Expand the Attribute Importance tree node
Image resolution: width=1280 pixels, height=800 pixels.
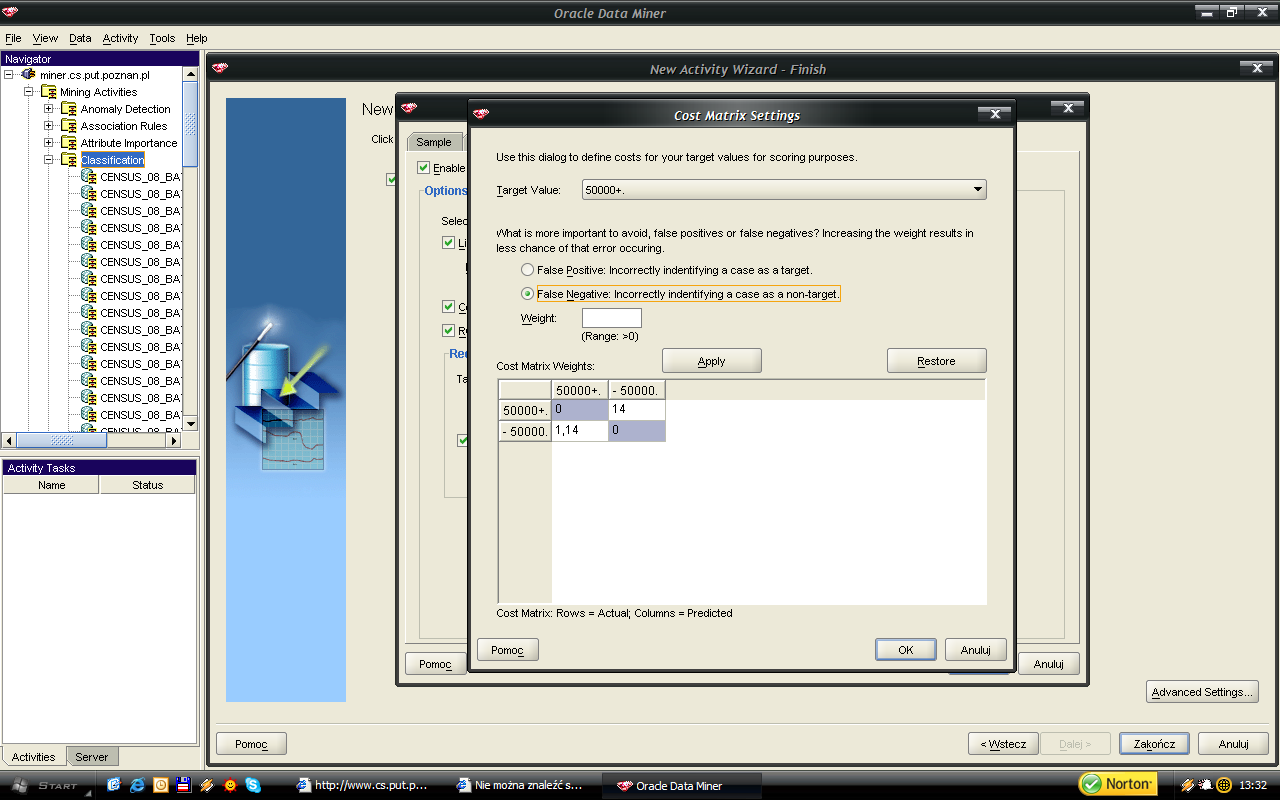coord(49,143)
